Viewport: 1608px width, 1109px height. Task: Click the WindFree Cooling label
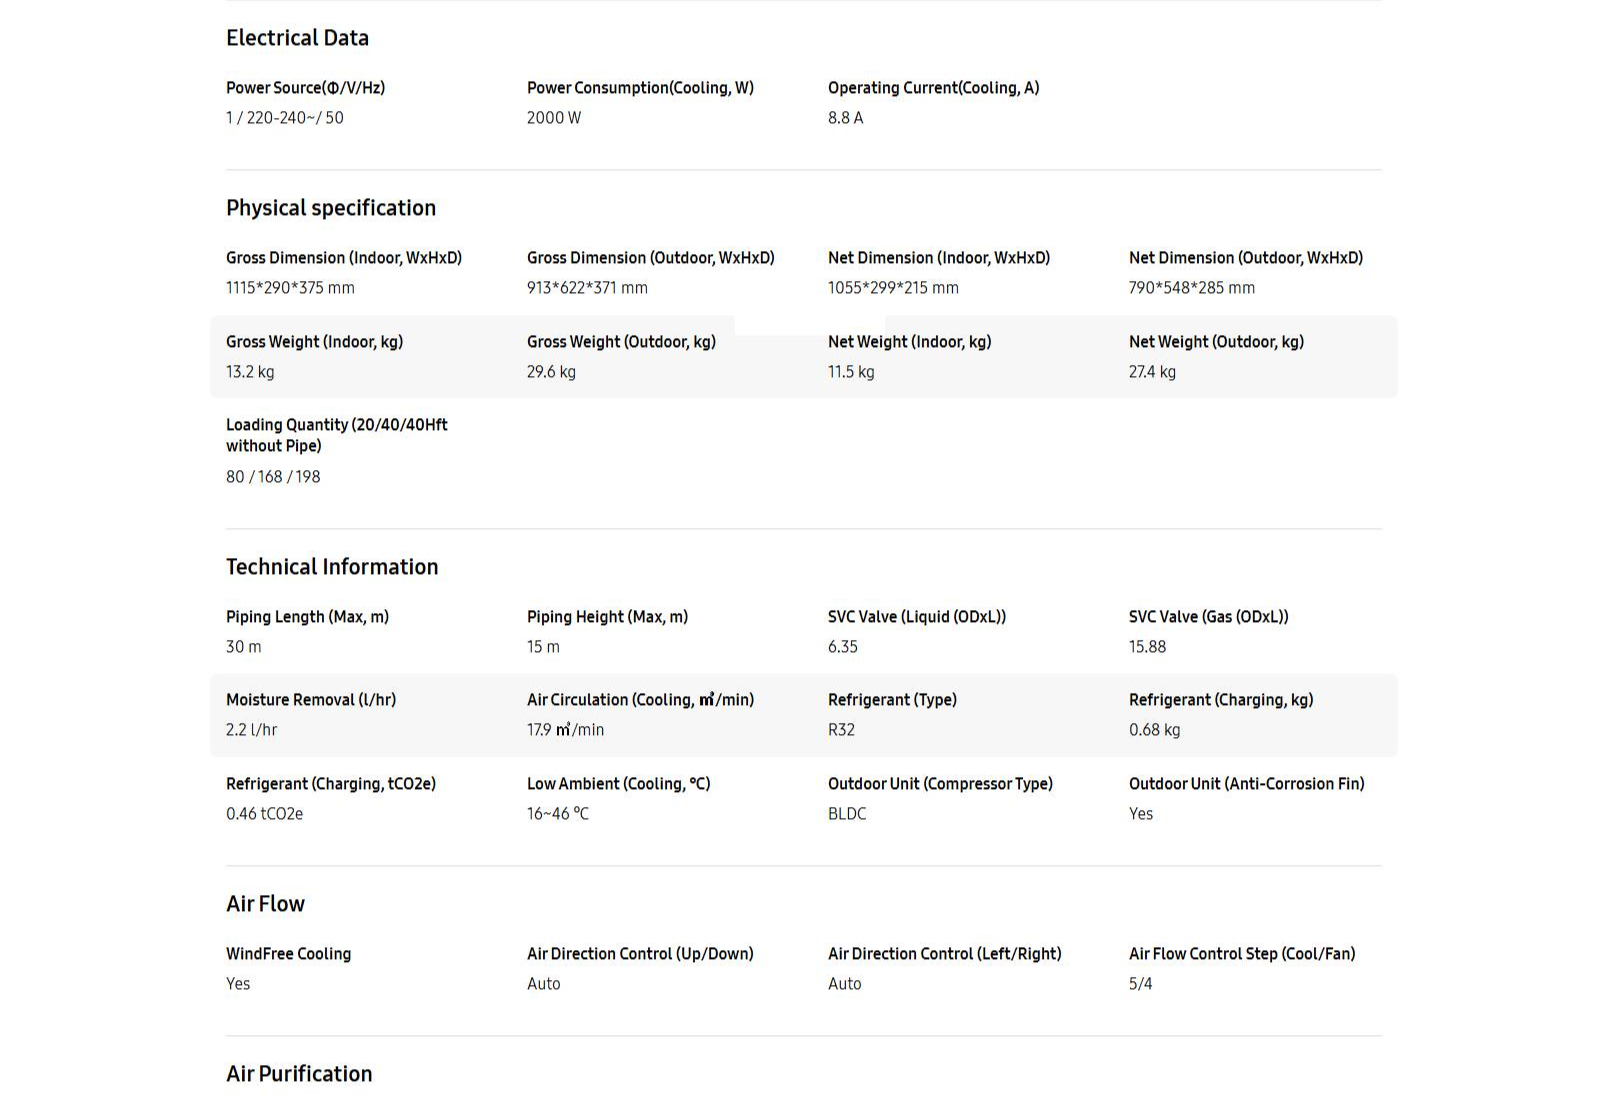(x=288, y=954)
